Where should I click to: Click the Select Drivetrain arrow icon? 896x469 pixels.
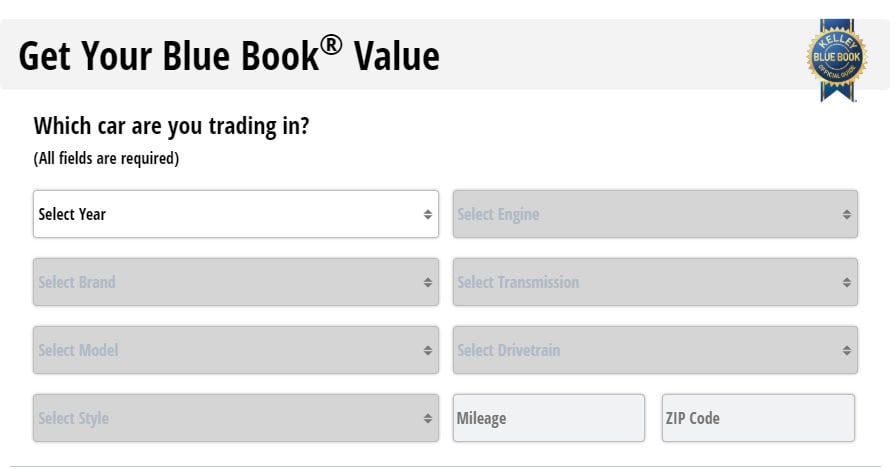[x=847, y=350]
